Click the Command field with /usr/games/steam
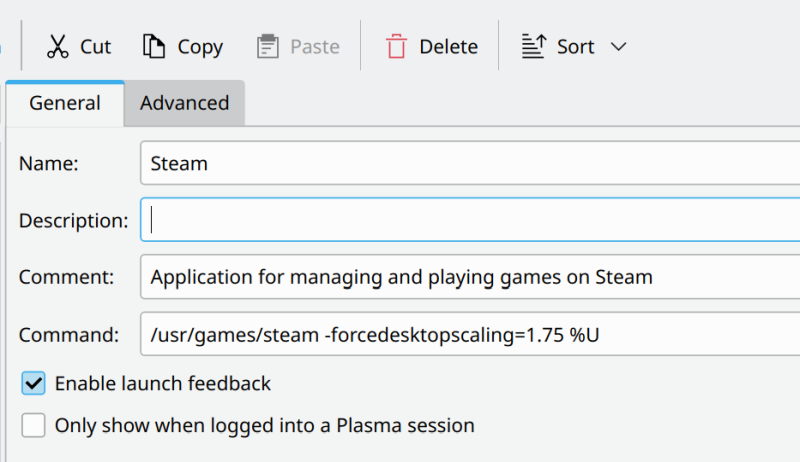Image resolution: width=800 pixels, height=462 pixels. [470, 334]
